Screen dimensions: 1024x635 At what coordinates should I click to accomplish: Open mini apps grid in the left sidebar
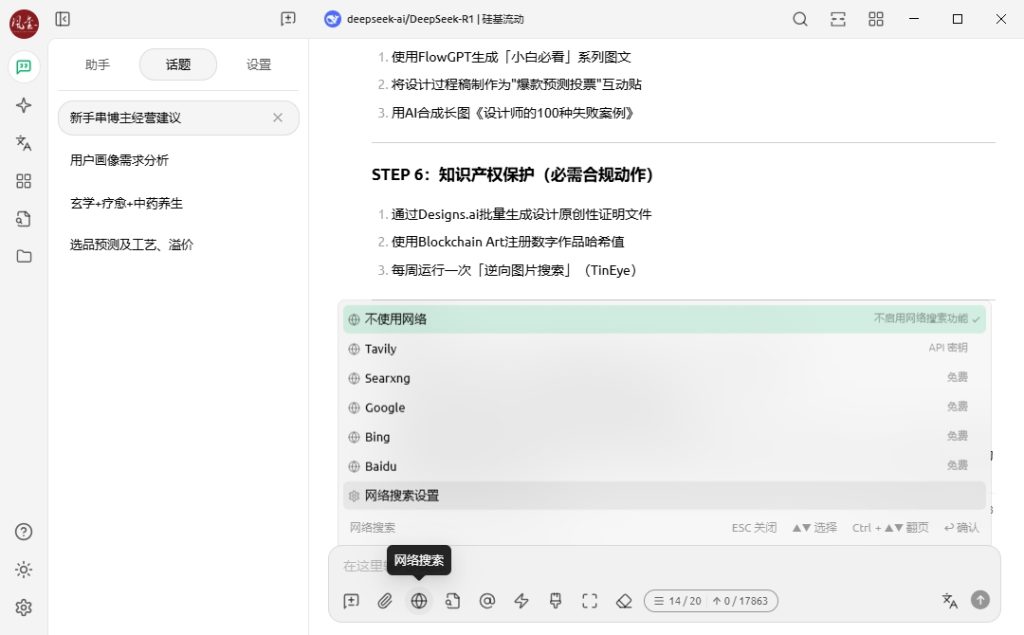[x=24, y=181]
